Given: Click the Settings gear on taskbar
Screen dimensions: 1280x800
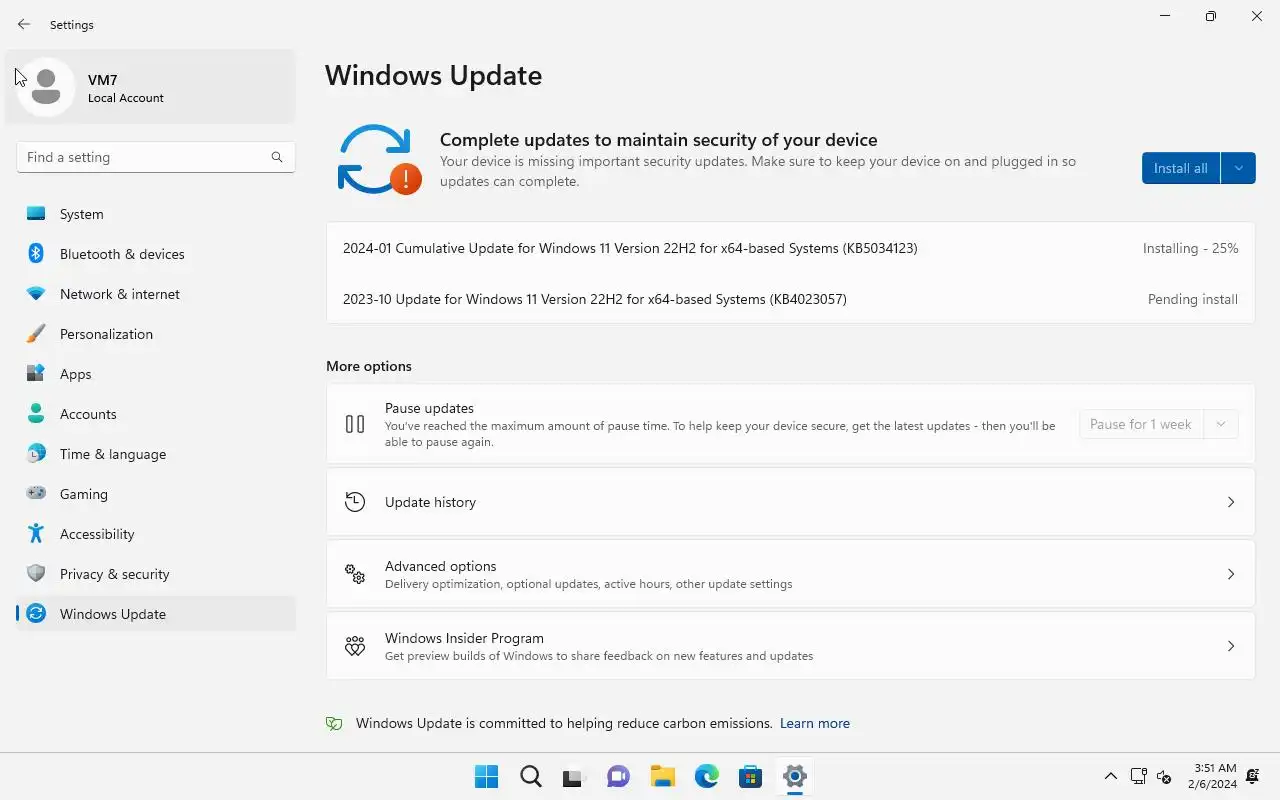Looking at the screenshot, I should pos(795,776).
